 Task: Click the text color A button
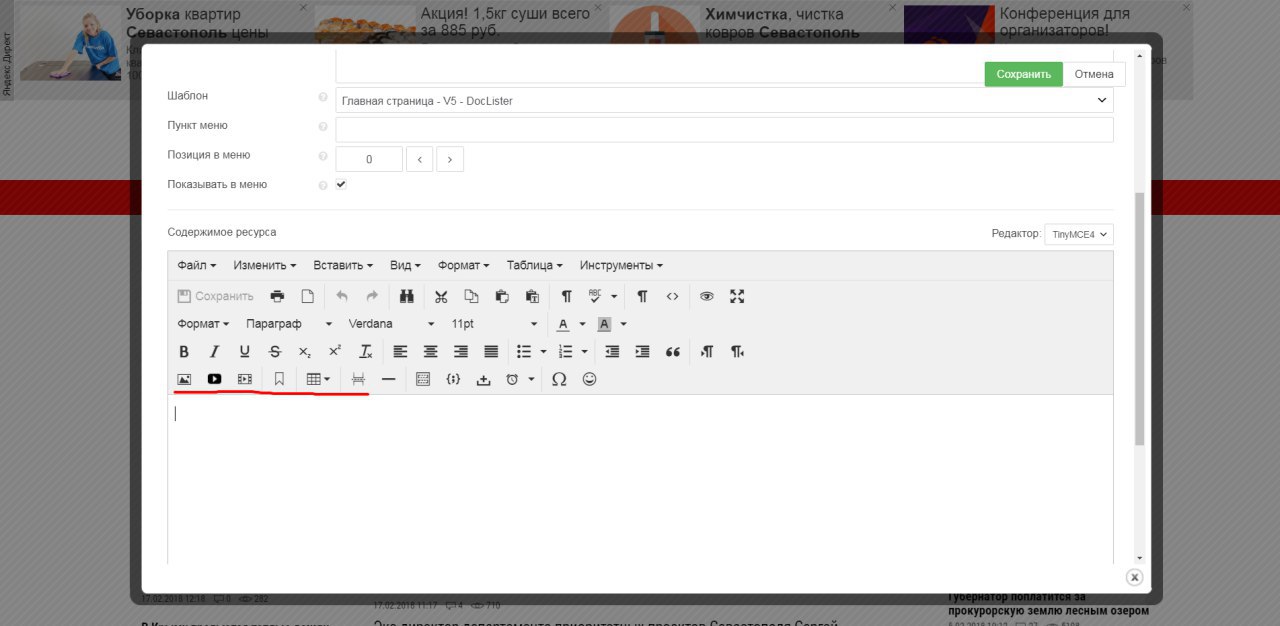(563, 324)
